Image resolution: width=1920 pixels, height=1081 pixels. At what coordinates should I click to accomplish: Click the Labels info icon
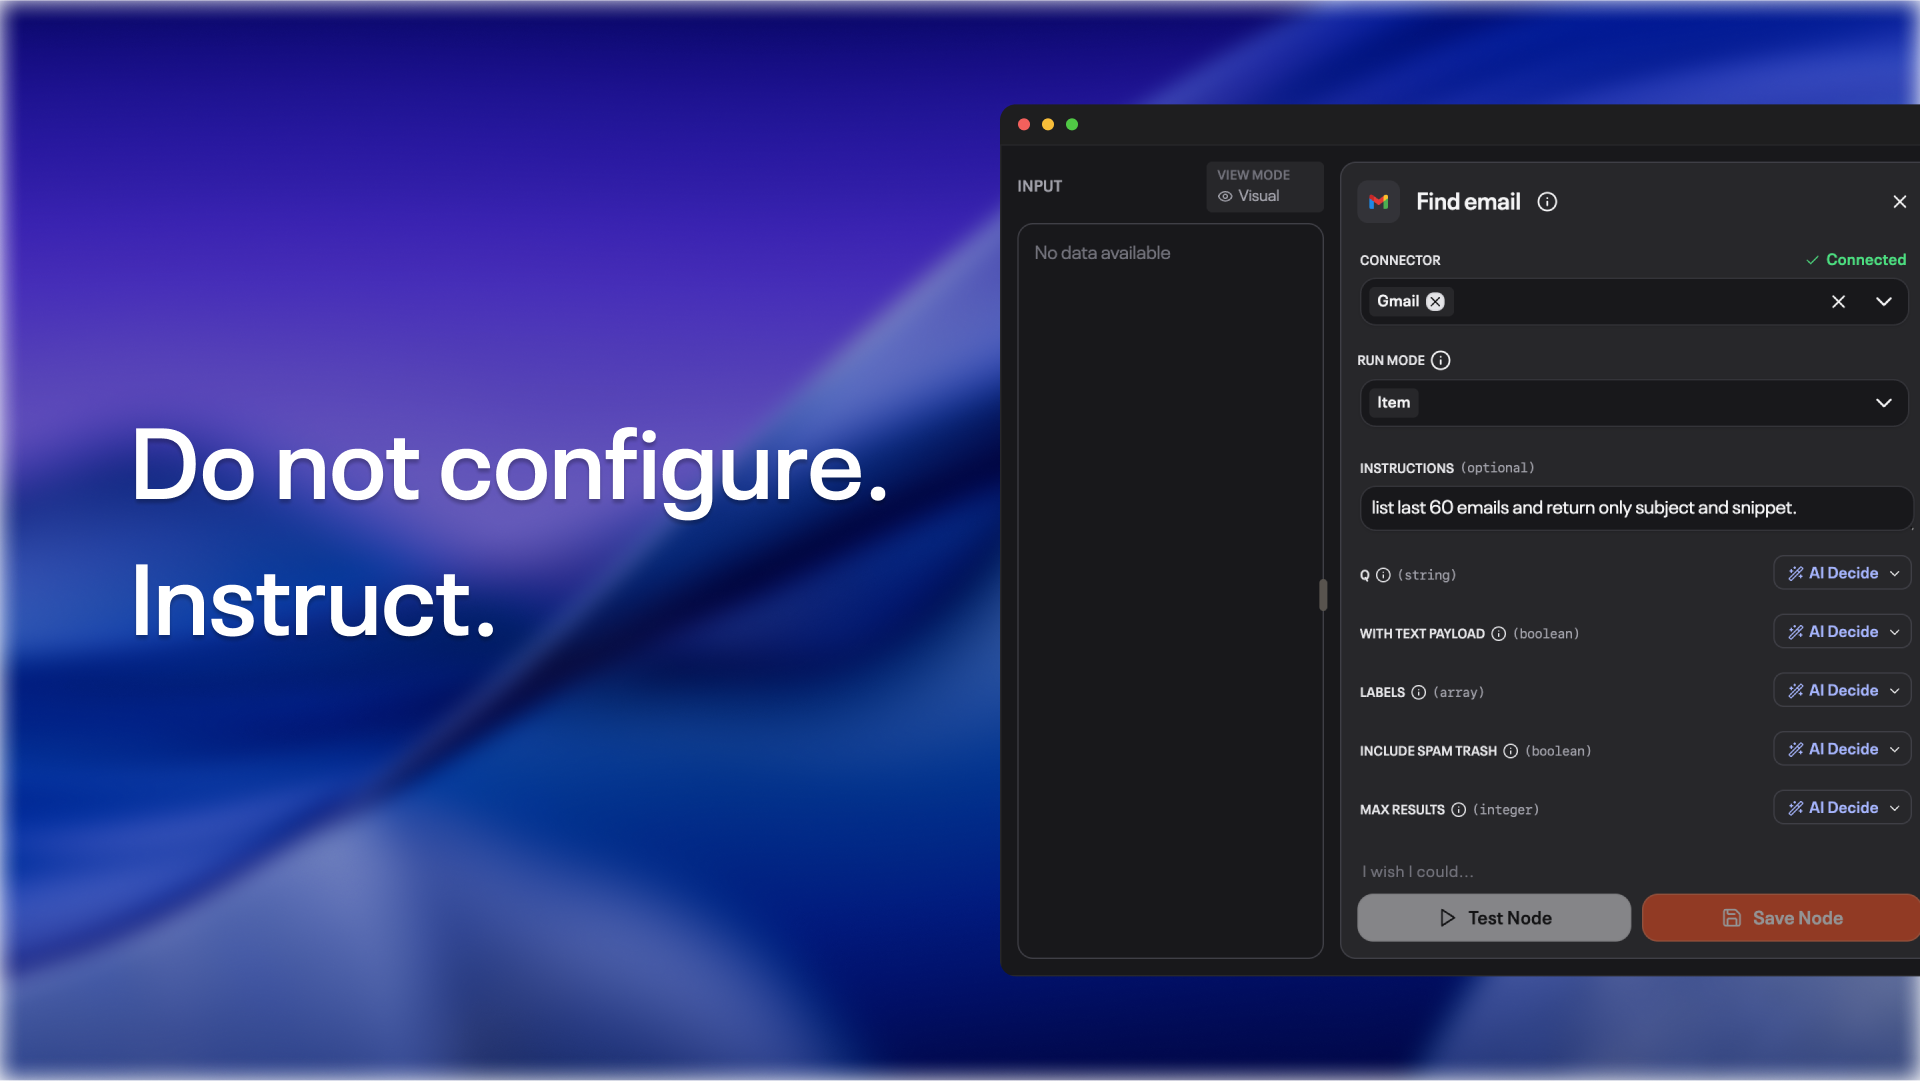click(x=1418, y=692)
